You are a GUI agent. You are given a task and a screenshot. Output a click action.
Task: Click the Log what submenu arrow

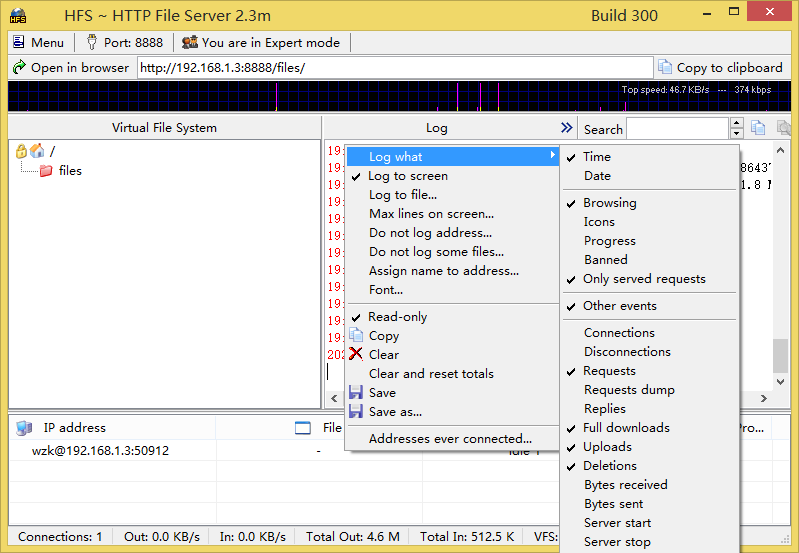tap(552, 155)
